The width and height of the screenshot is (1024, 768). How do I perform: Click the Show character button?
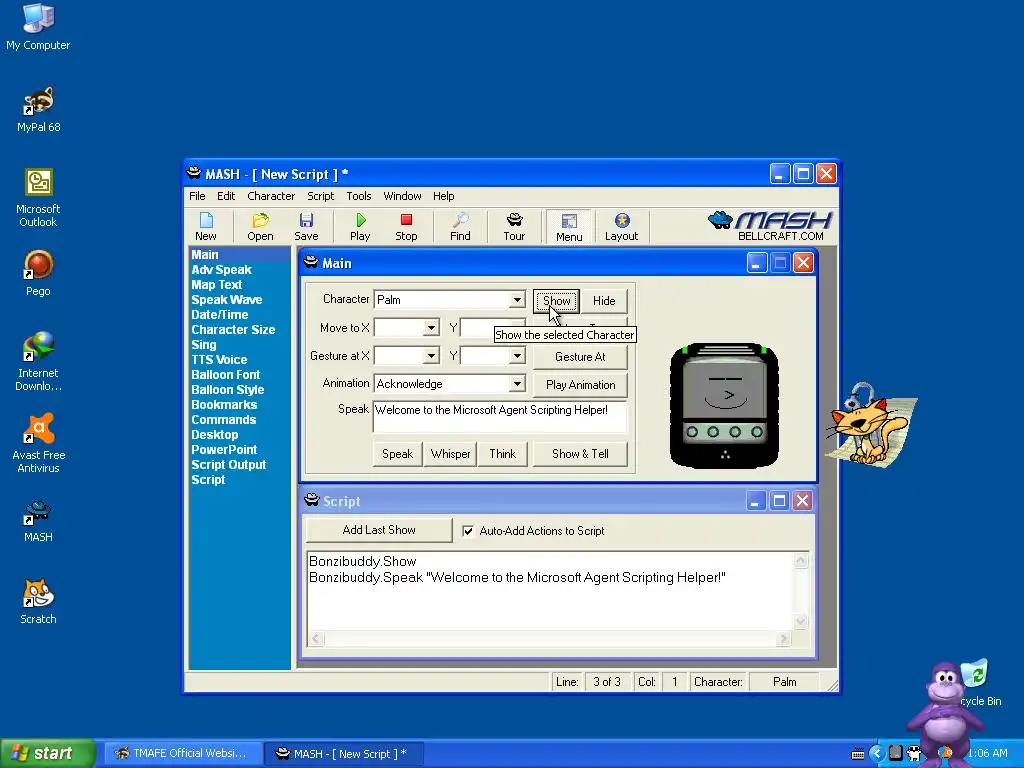(557, 300)
